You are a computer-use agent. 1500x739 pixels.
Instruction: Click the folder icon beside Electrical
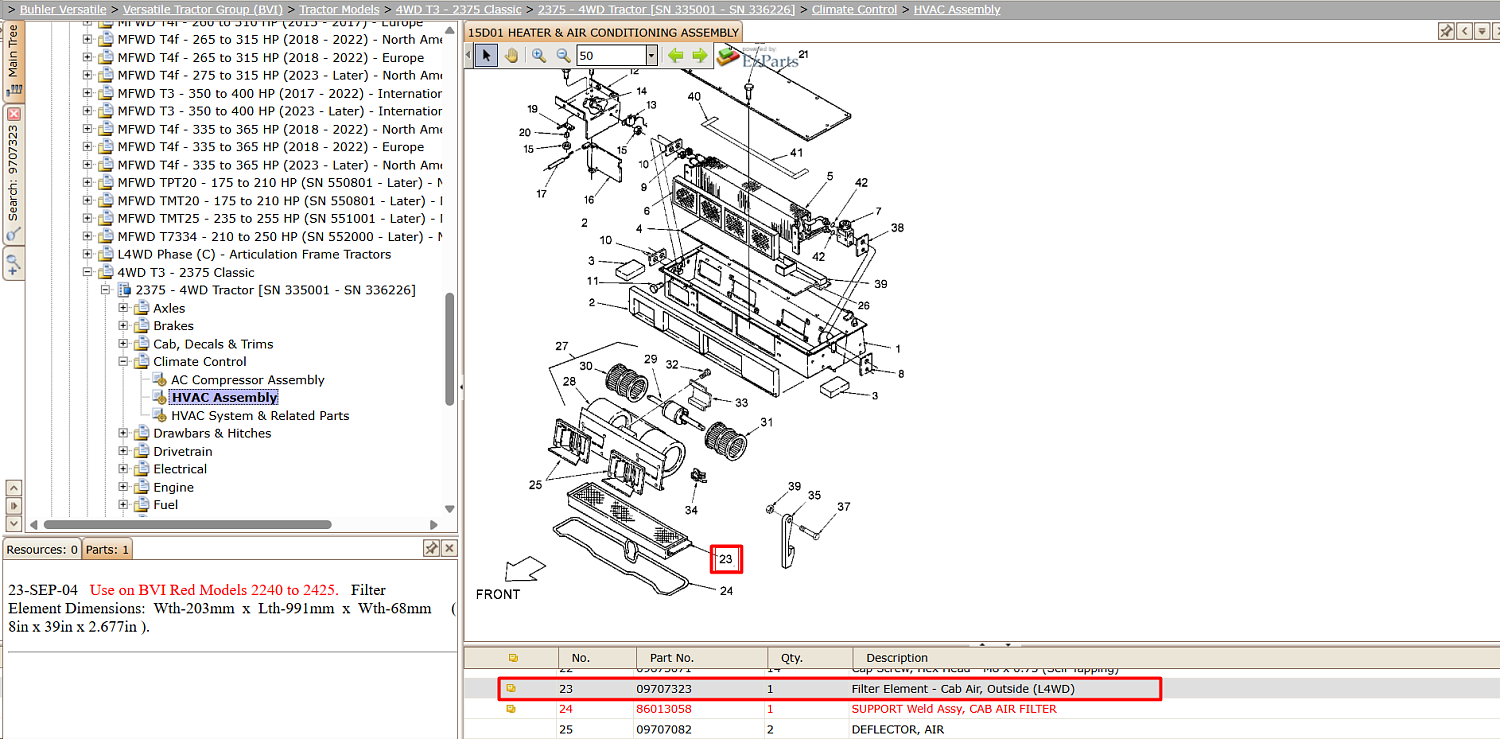(x=142, y=469)
